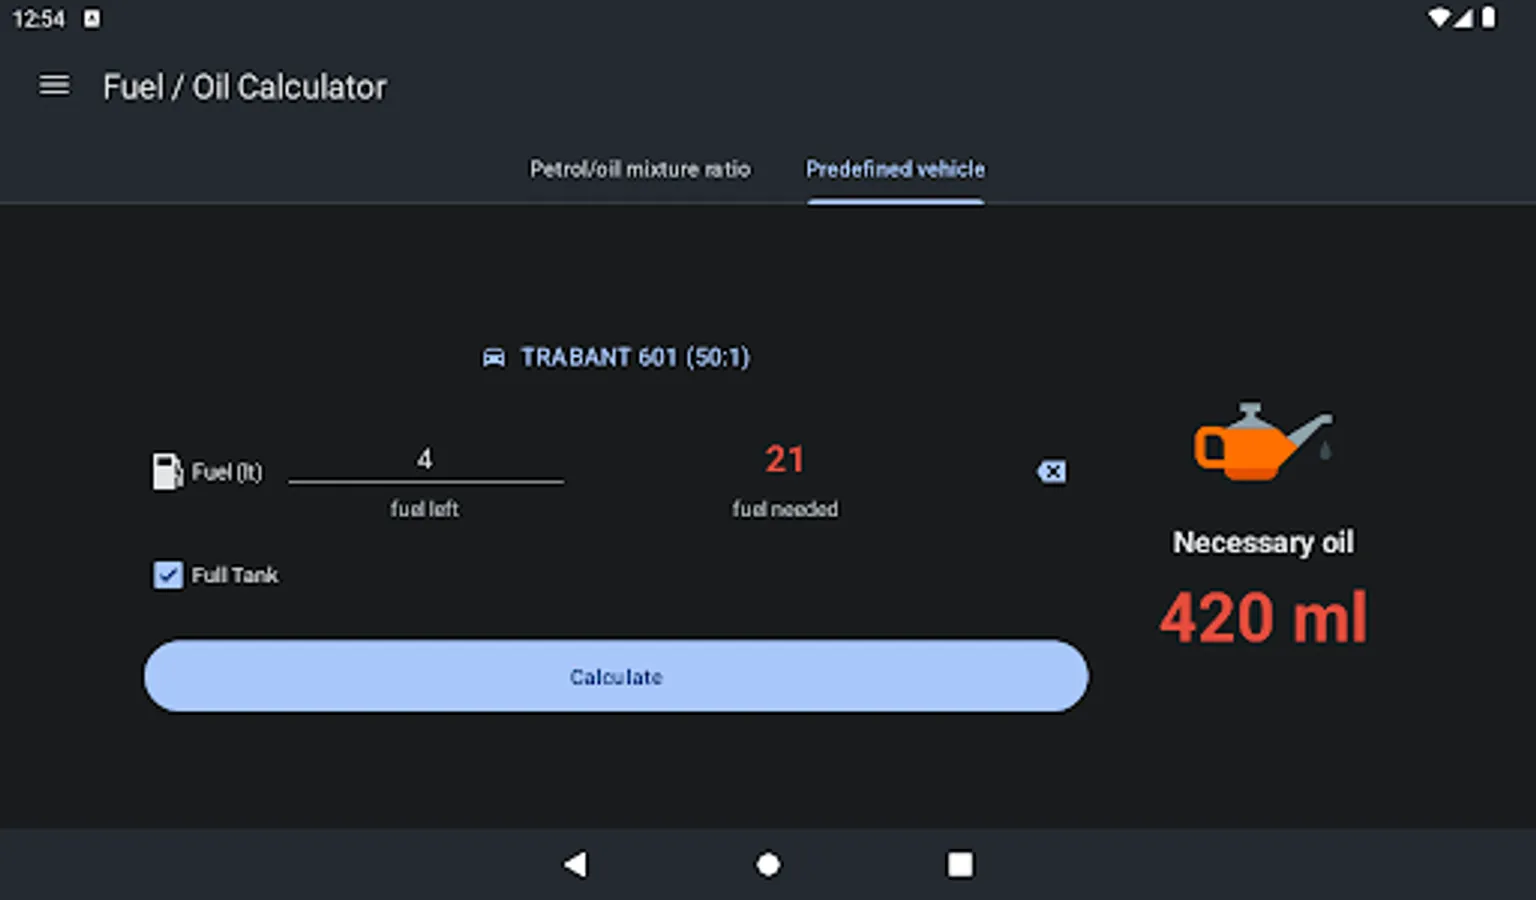Click the car icon beside Trabant 601
1536x900 pixels.
tap(494, 358)
